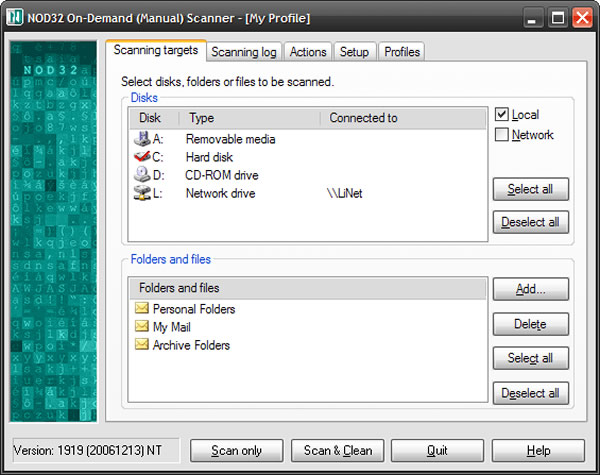Click the L: network drive icon
Screen dimensions: 600x475
click(142, 193)
